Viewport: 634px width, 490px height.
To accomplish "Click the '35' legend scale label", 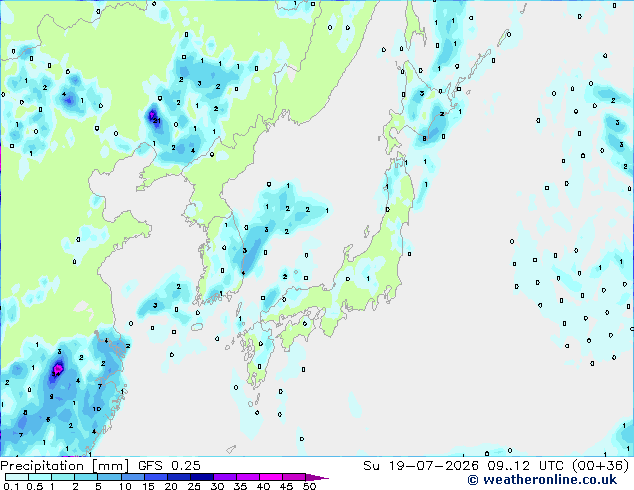I will pyautogui.click(x=240, y=486).
